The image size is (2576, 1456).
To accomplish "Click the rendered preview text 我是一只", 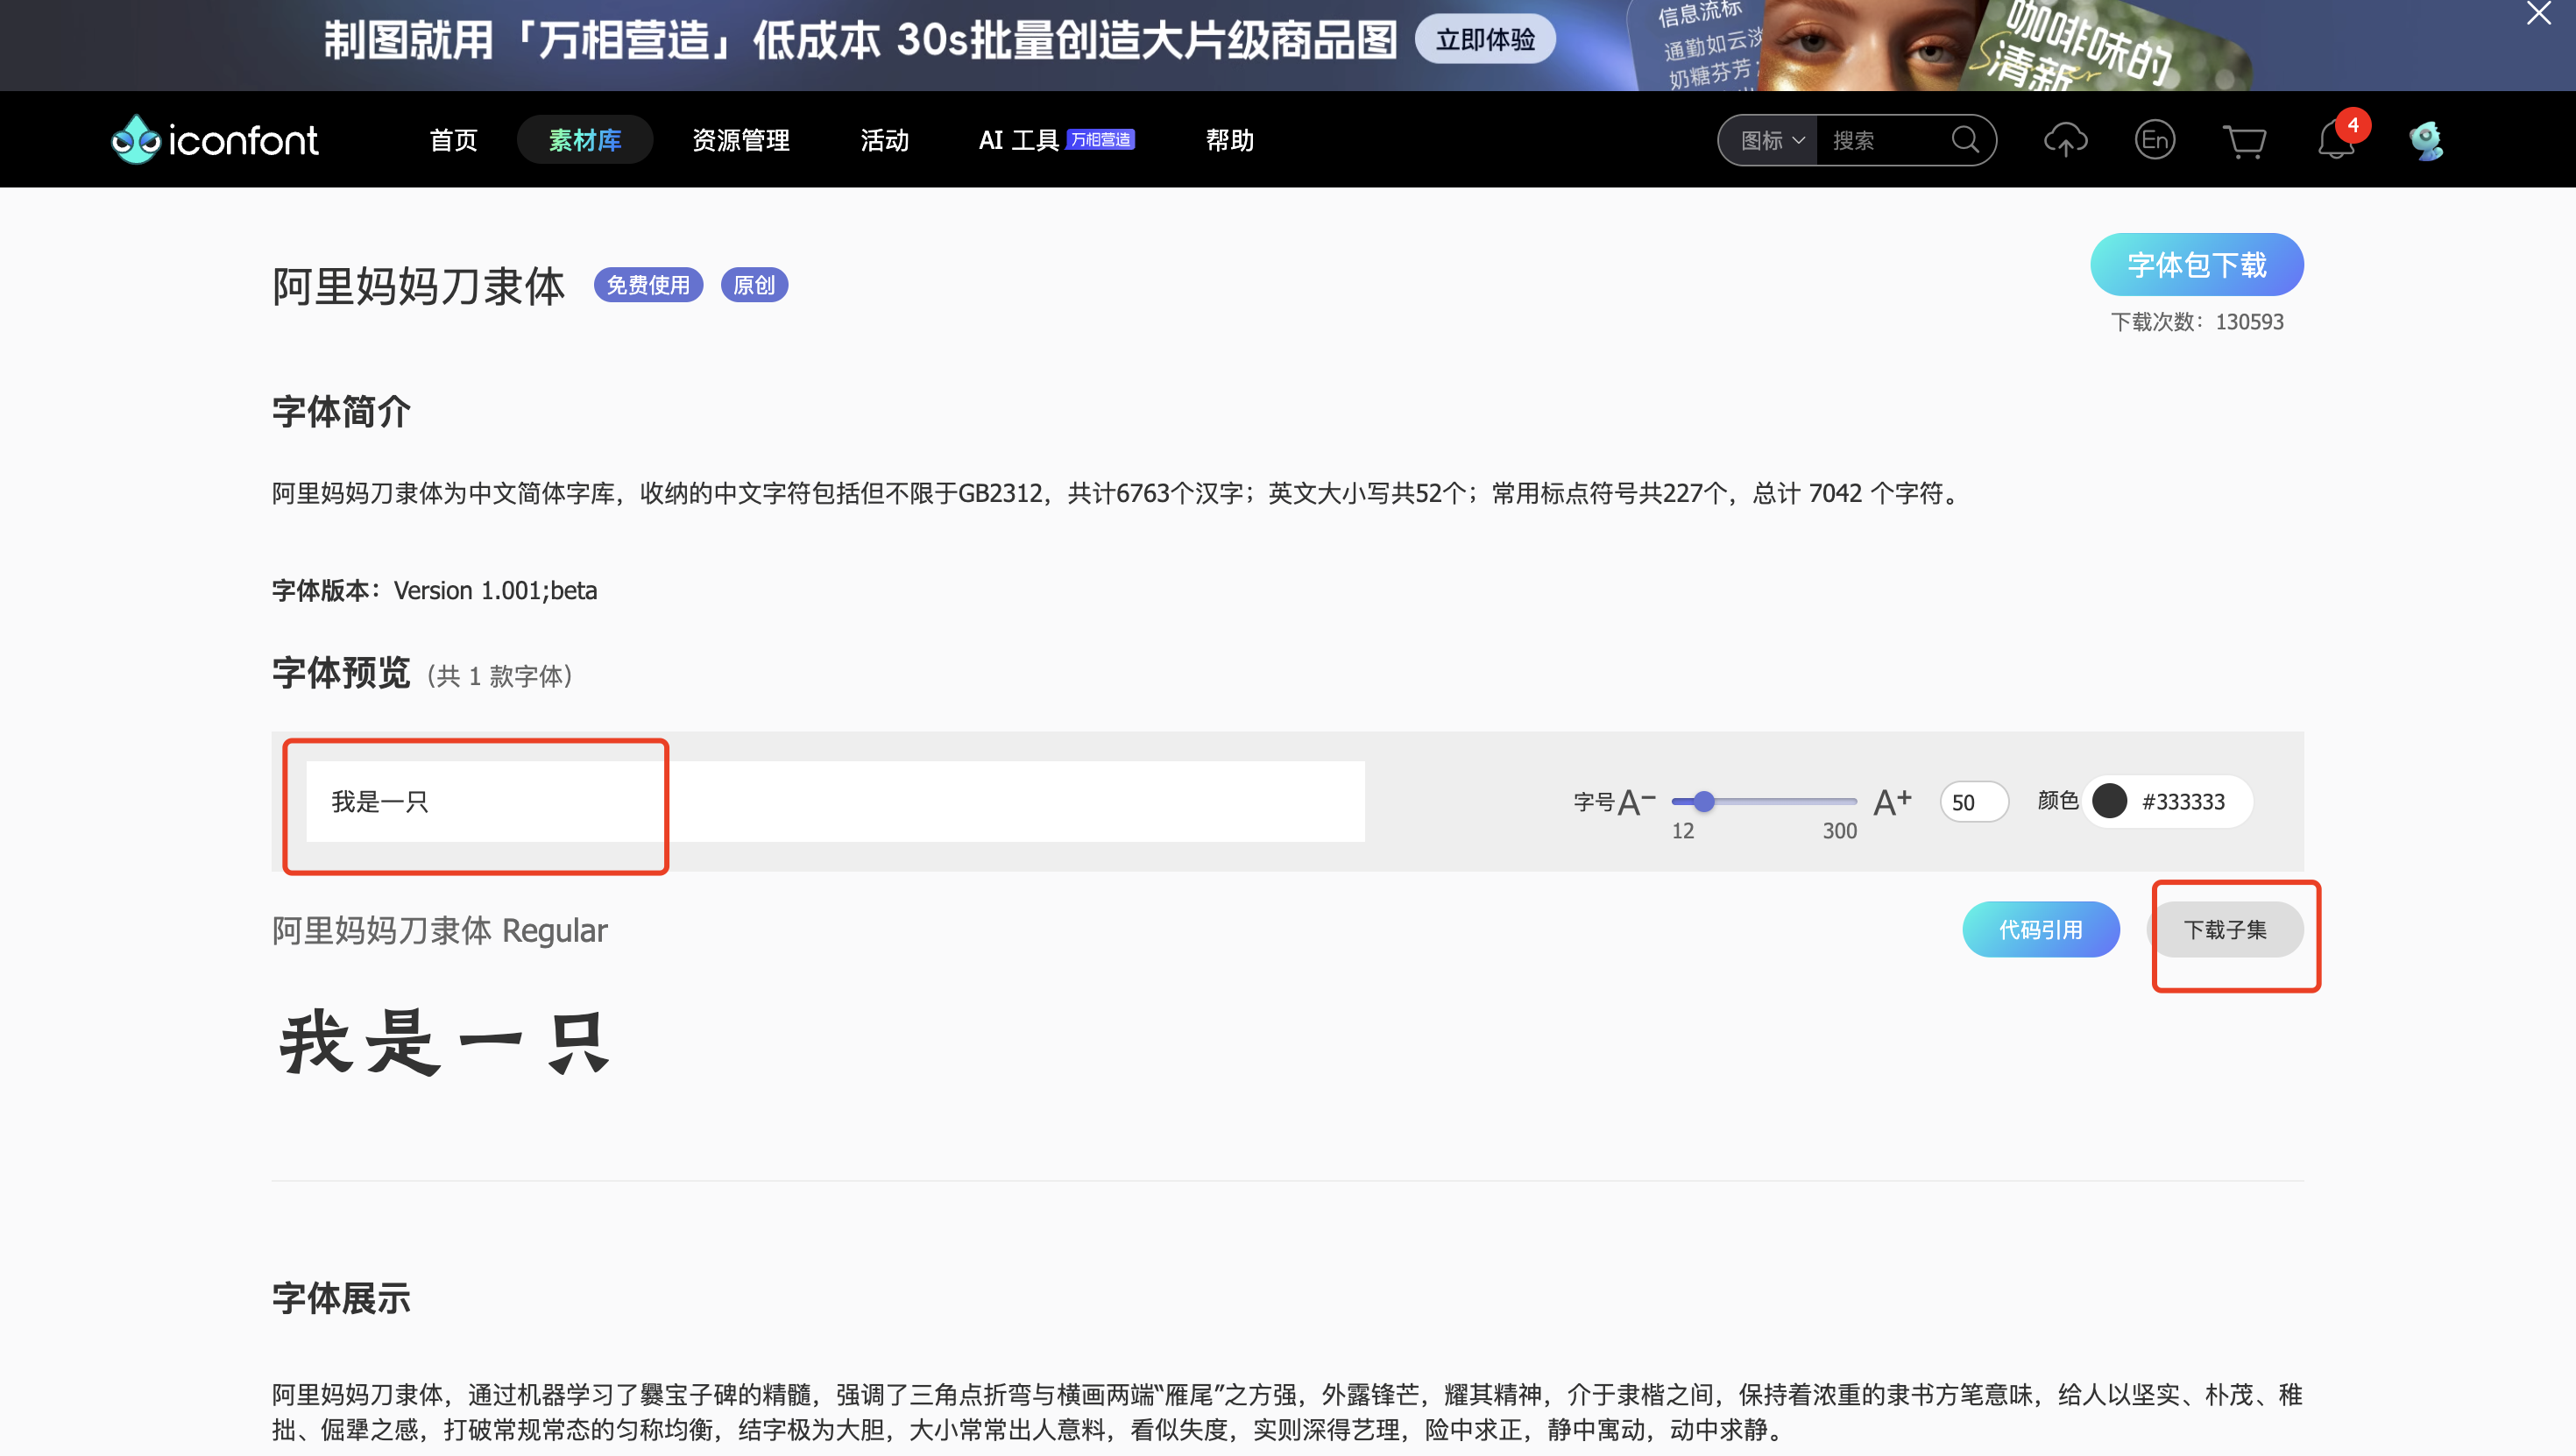I will click(444, 1043).
